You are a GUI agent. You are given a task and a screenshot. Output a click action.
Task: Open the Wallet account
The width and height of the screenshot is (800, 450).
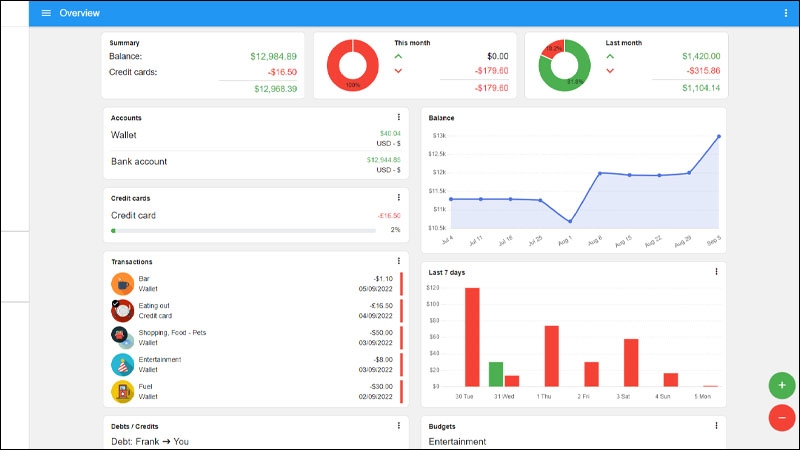pyautogui.click(x=256, y=138)
